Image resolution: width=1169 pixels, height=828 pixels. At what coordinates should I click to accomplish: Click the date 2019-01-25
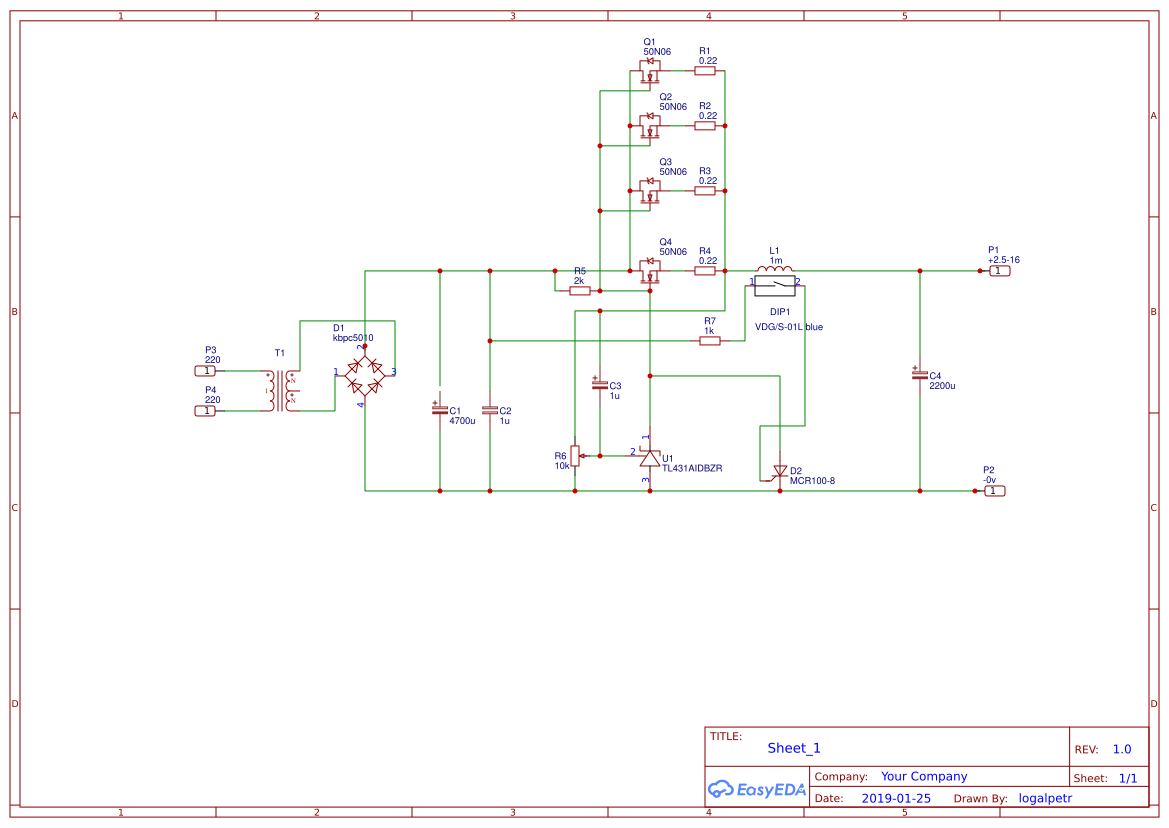tap(897, 798)
